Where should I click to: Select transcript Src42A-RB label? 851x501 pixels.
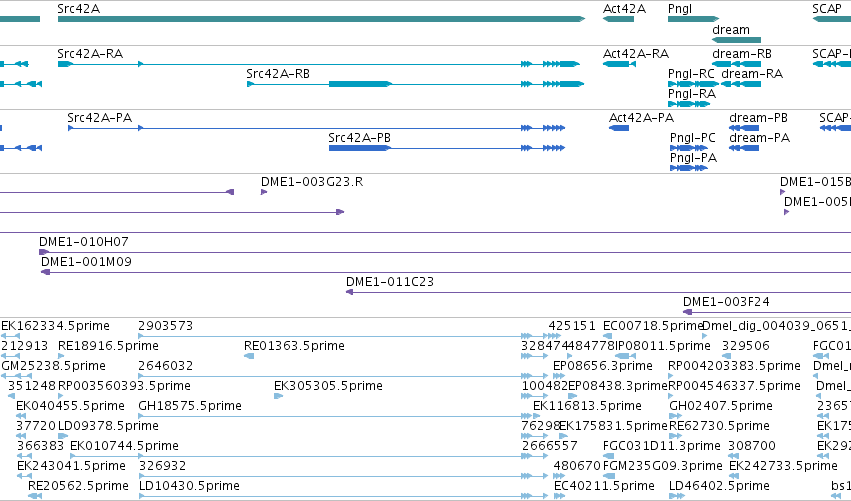[278, 73]
